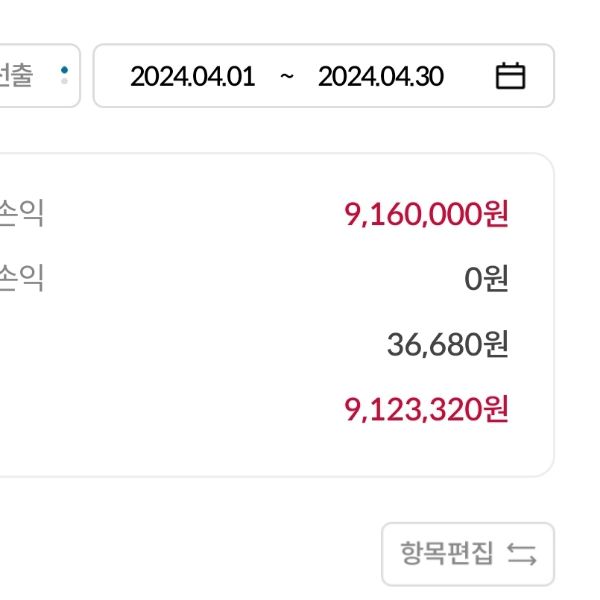The height and width of the screenshot is (600, 600).
Task: Click the red 9,160,000원 amount
Action: (x=426, y=213)
